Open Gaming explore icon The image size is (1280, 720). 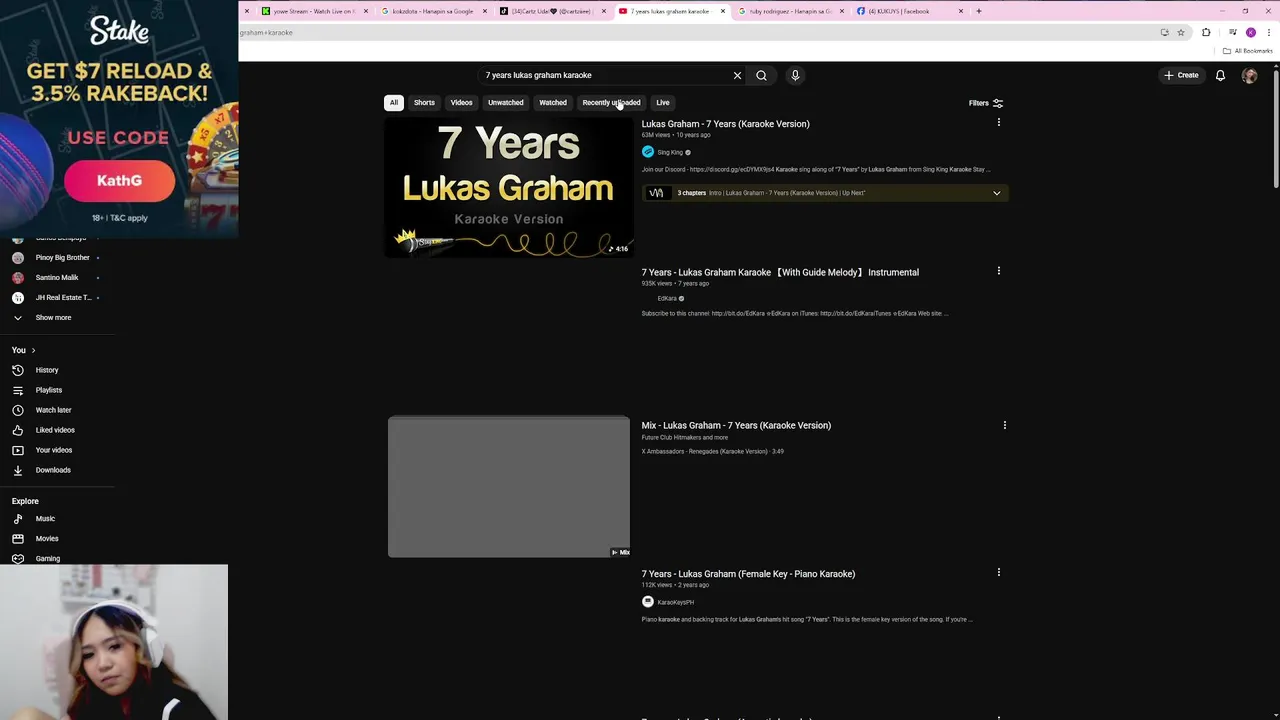[18, 558]
